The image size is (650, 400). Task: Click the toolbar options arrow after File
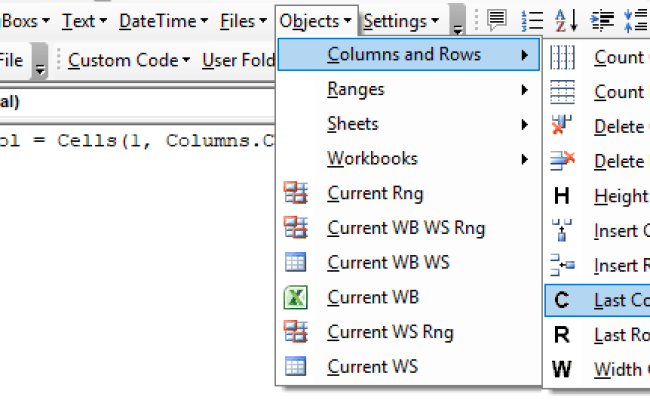[x=40, y=61]
